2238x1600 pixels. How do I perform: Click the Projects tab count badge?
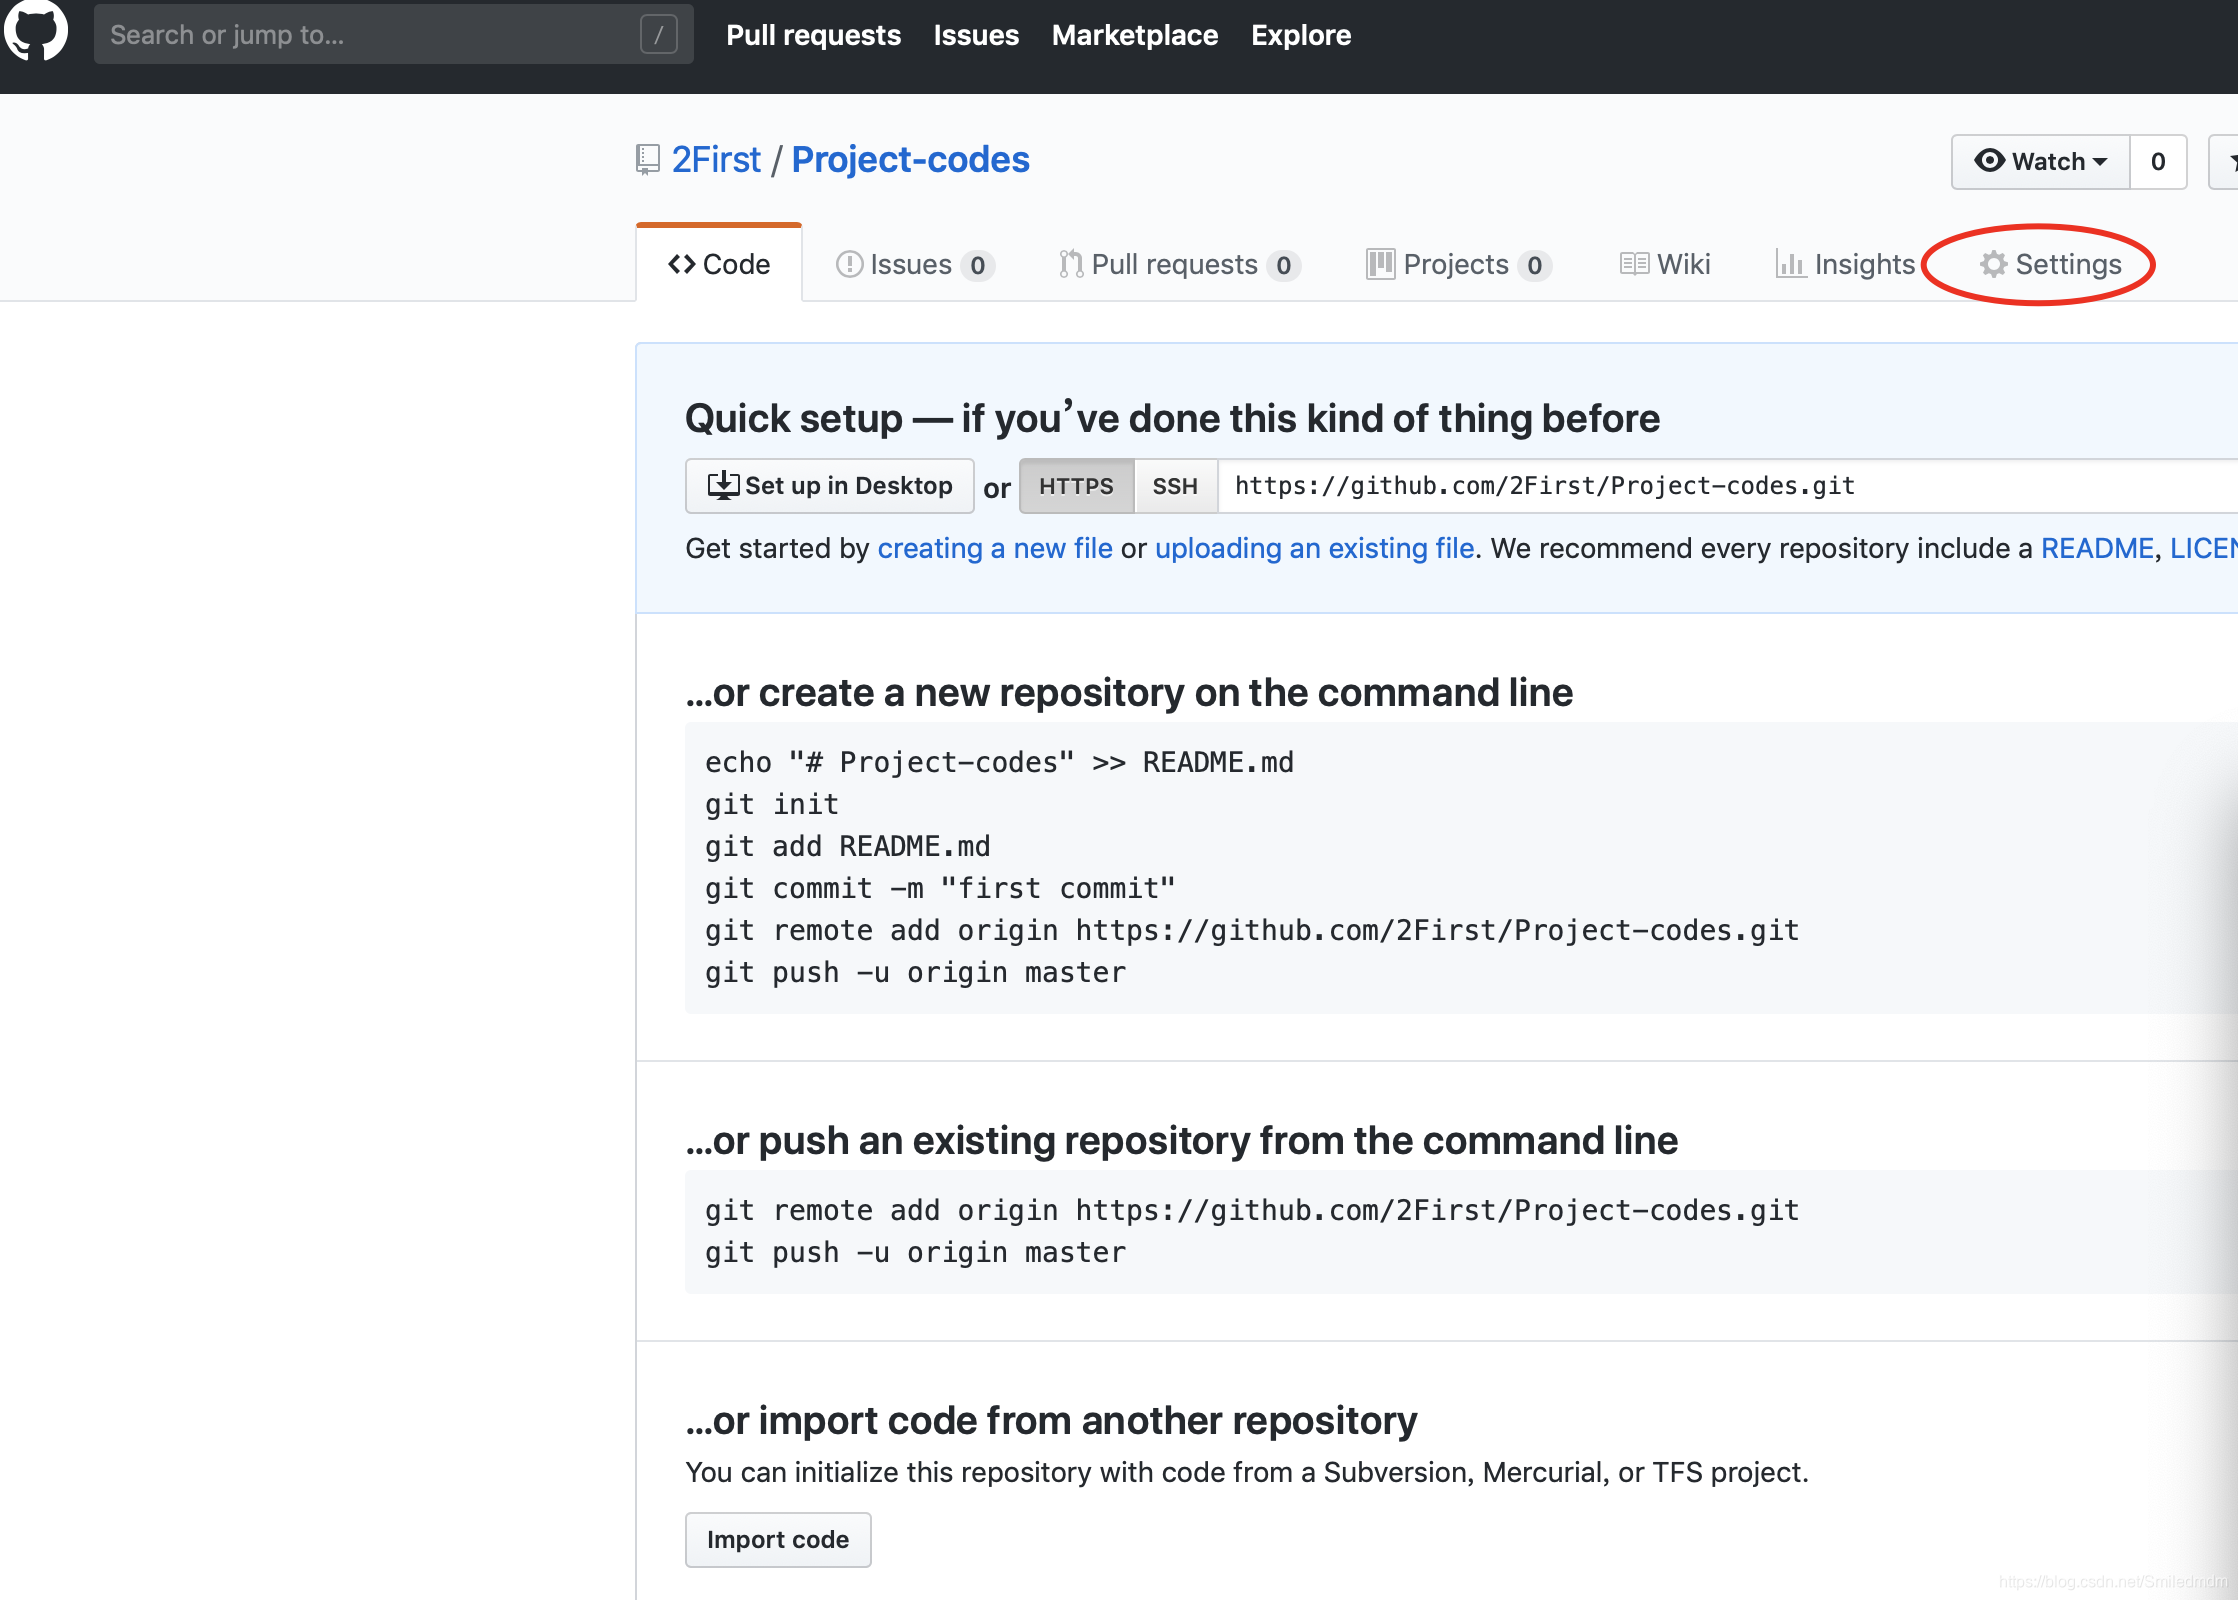(1534, 265)
